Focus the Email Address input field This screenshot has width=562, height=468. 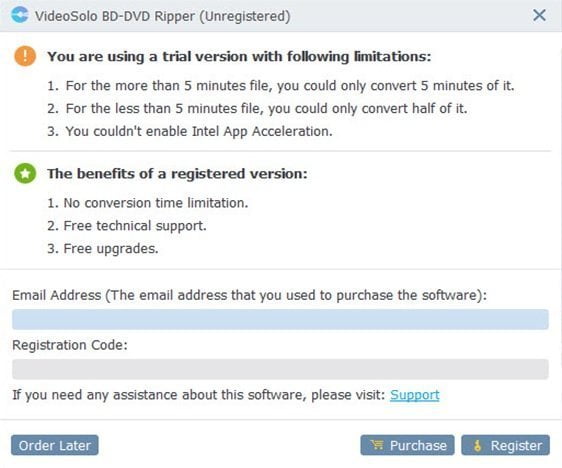pos(280,319)
